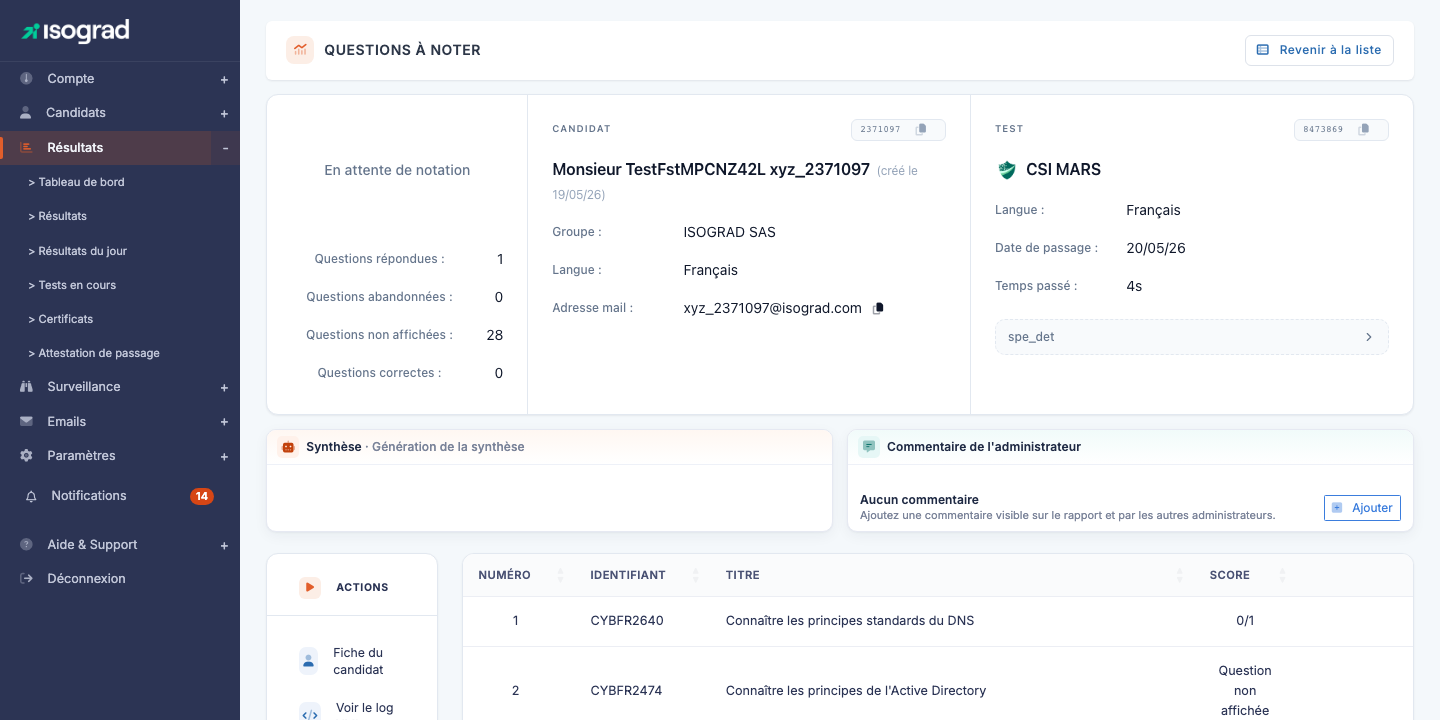Open Attestation de passage

[x=94, y=353]
